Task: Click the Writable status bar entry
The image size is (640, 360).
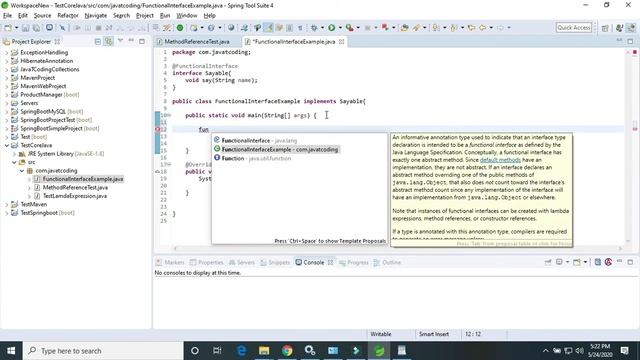Action: pos(381,334)
